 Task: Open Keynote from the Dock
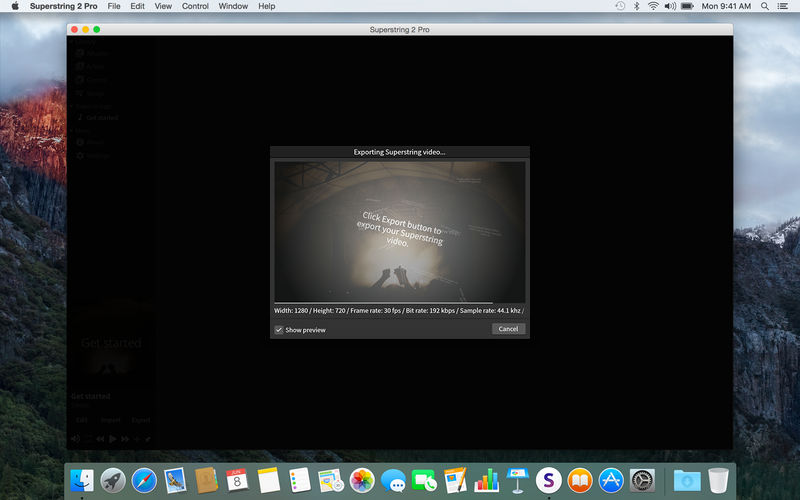click(517, 480)
